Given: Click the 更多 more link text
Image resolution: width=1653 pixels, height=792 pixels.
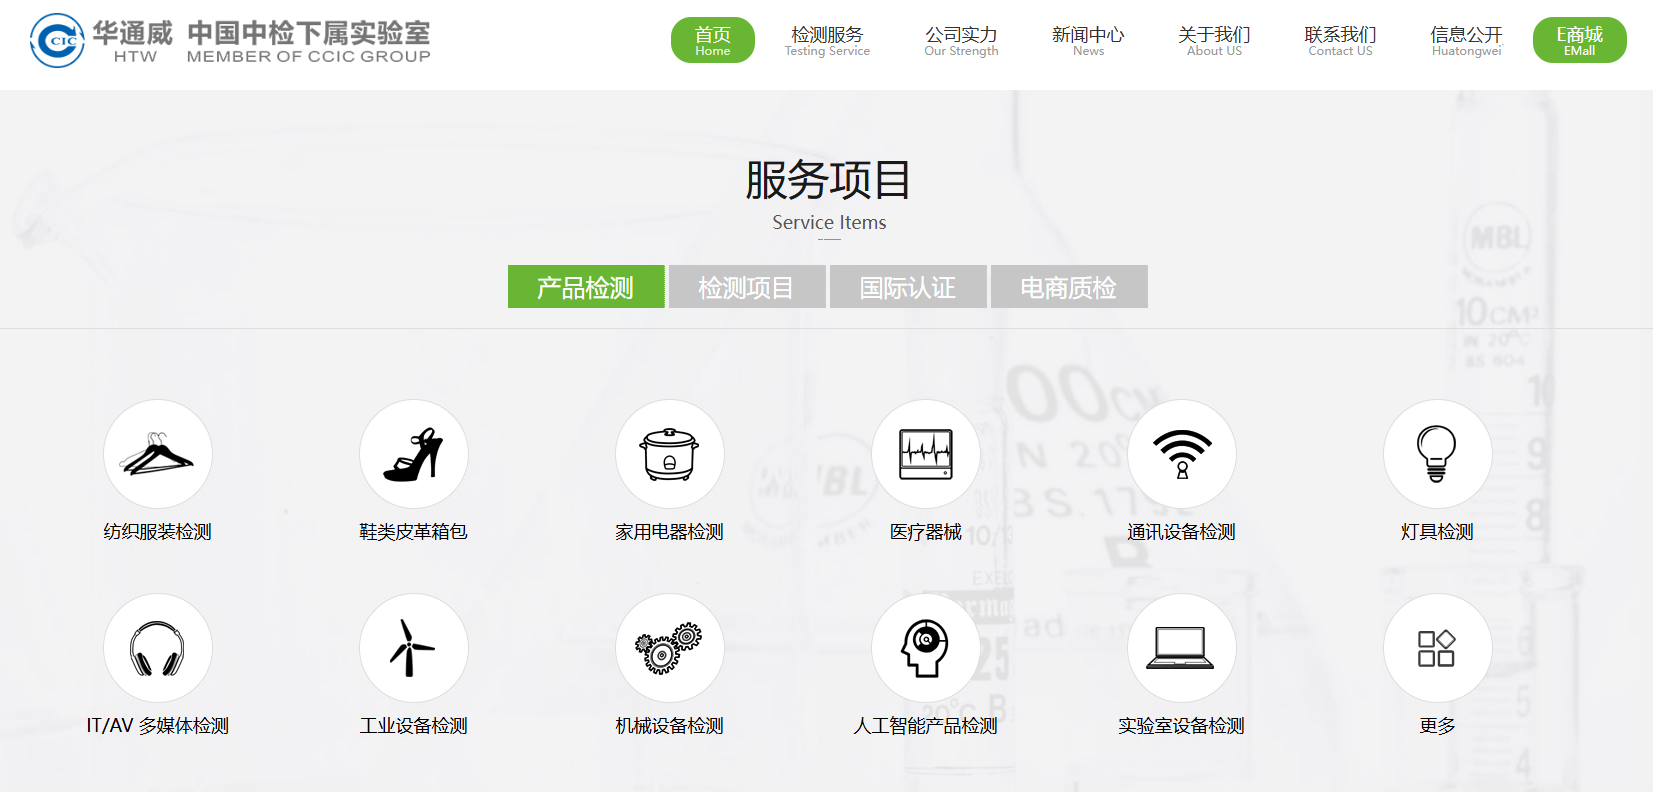Looking at the screenshot, I should tap(1438, 726).
